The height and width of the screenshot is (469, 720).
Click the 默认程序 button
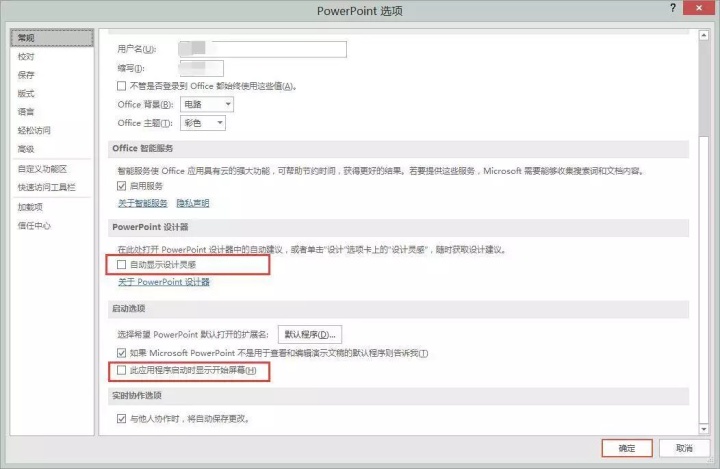(x=310, y=334)
